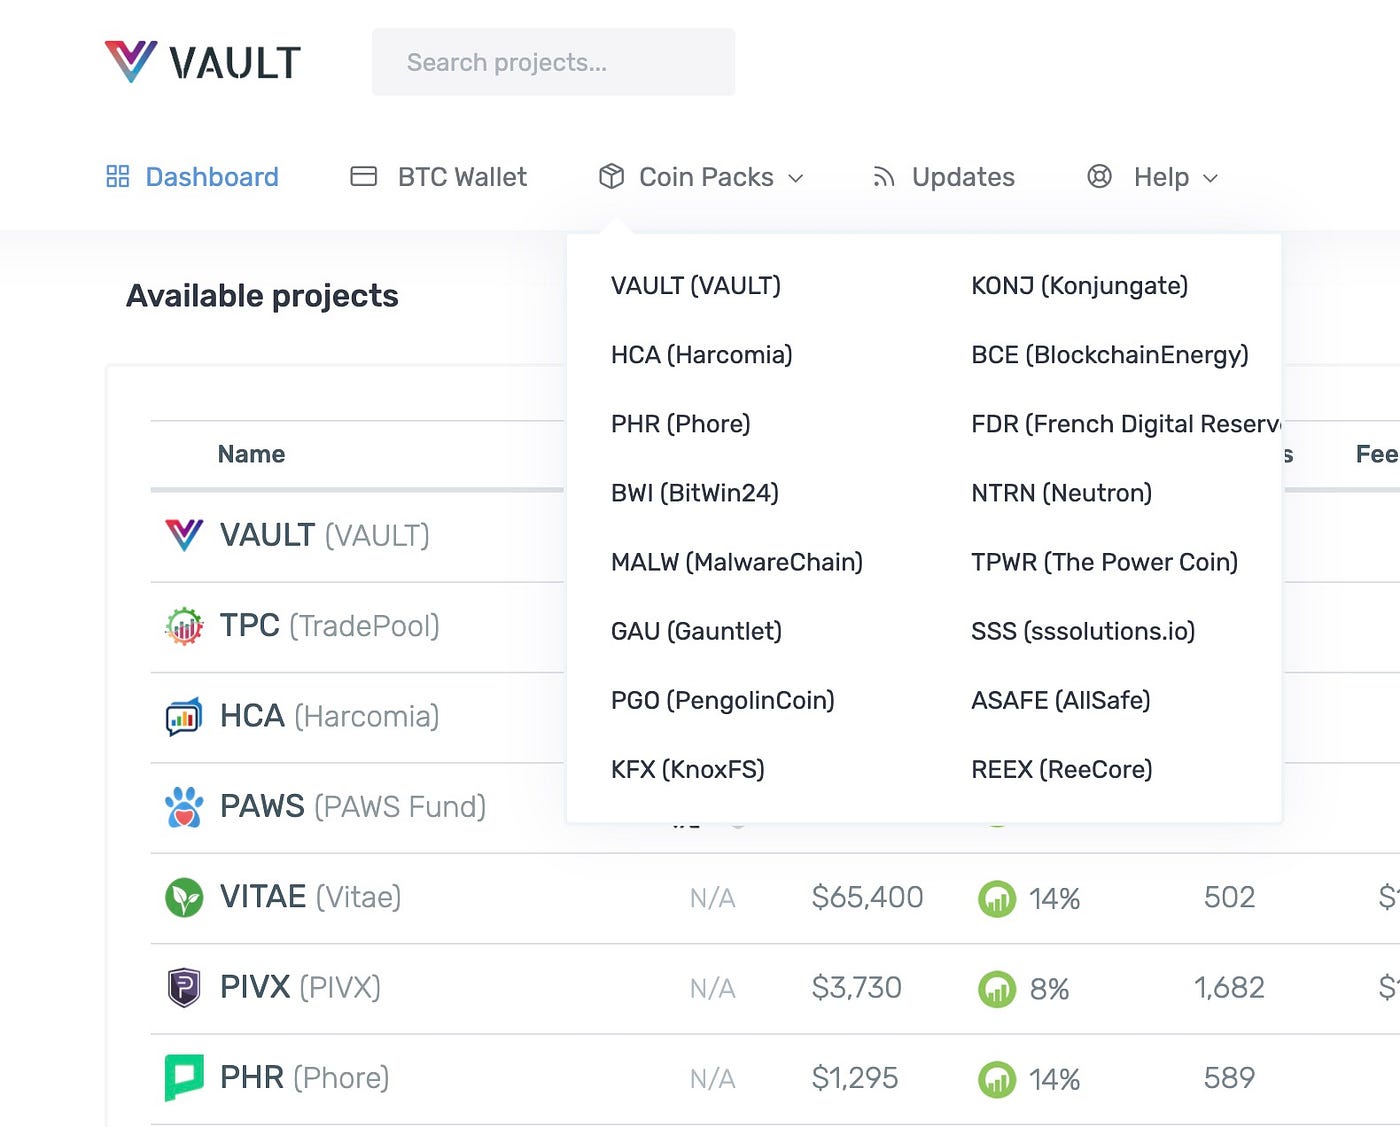Click the VITAE leaf logo
Image resolution: width=1400 pixels, height=1127 pixels.
tap(184, 897)
